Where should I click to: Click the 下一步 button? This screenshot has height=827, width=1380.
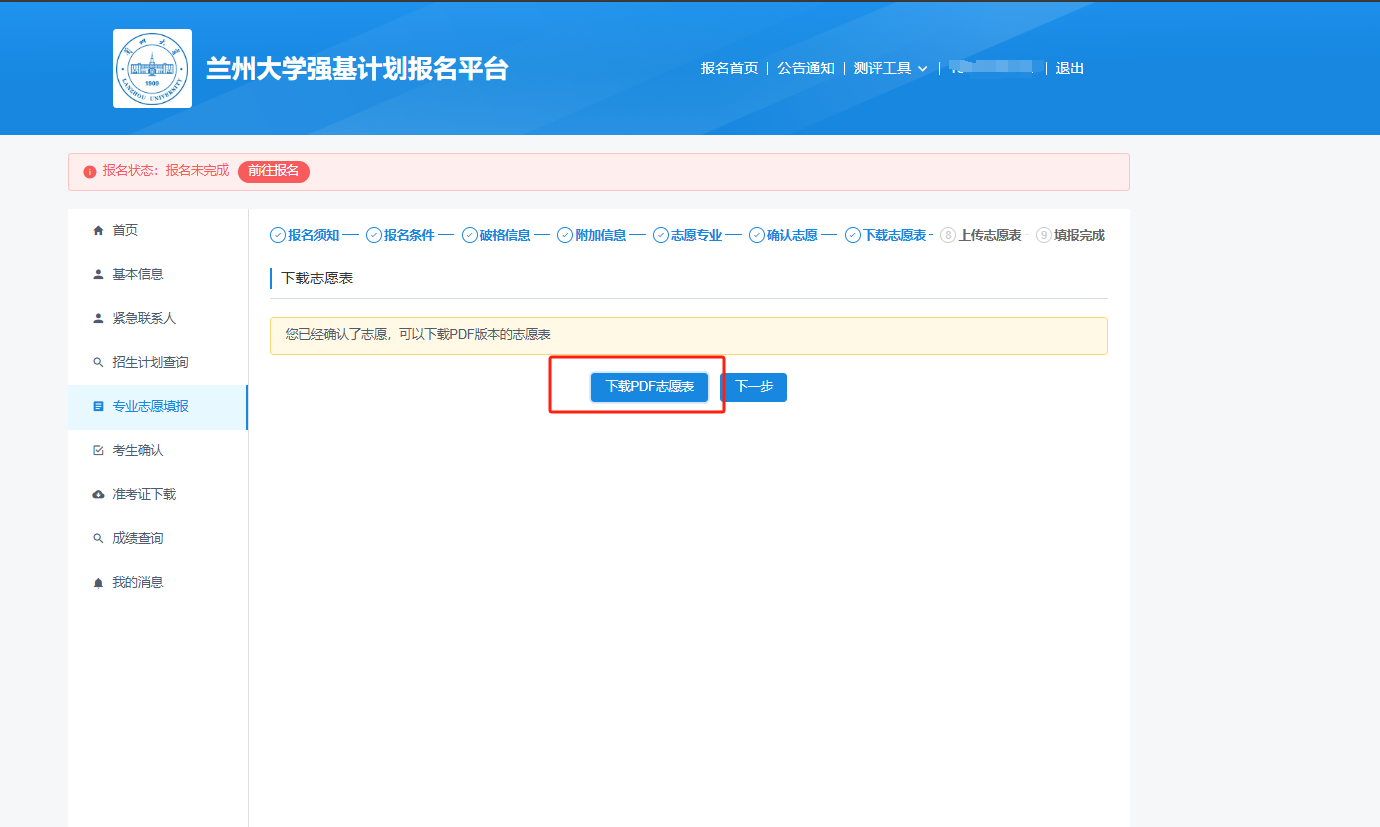(x=754, y=387)
